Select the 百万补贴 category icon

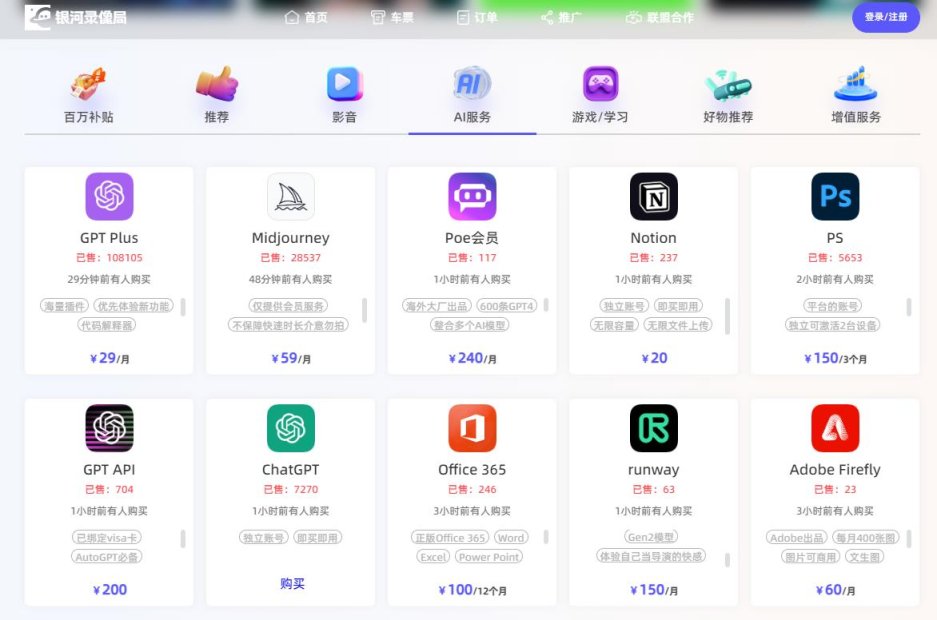pyautogui.click(x=88, y=84)
